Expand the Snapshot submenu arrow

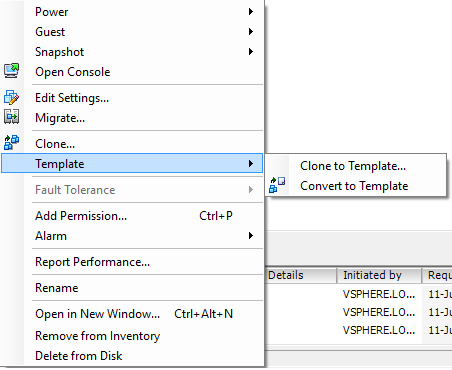click(x=251, y=52)
